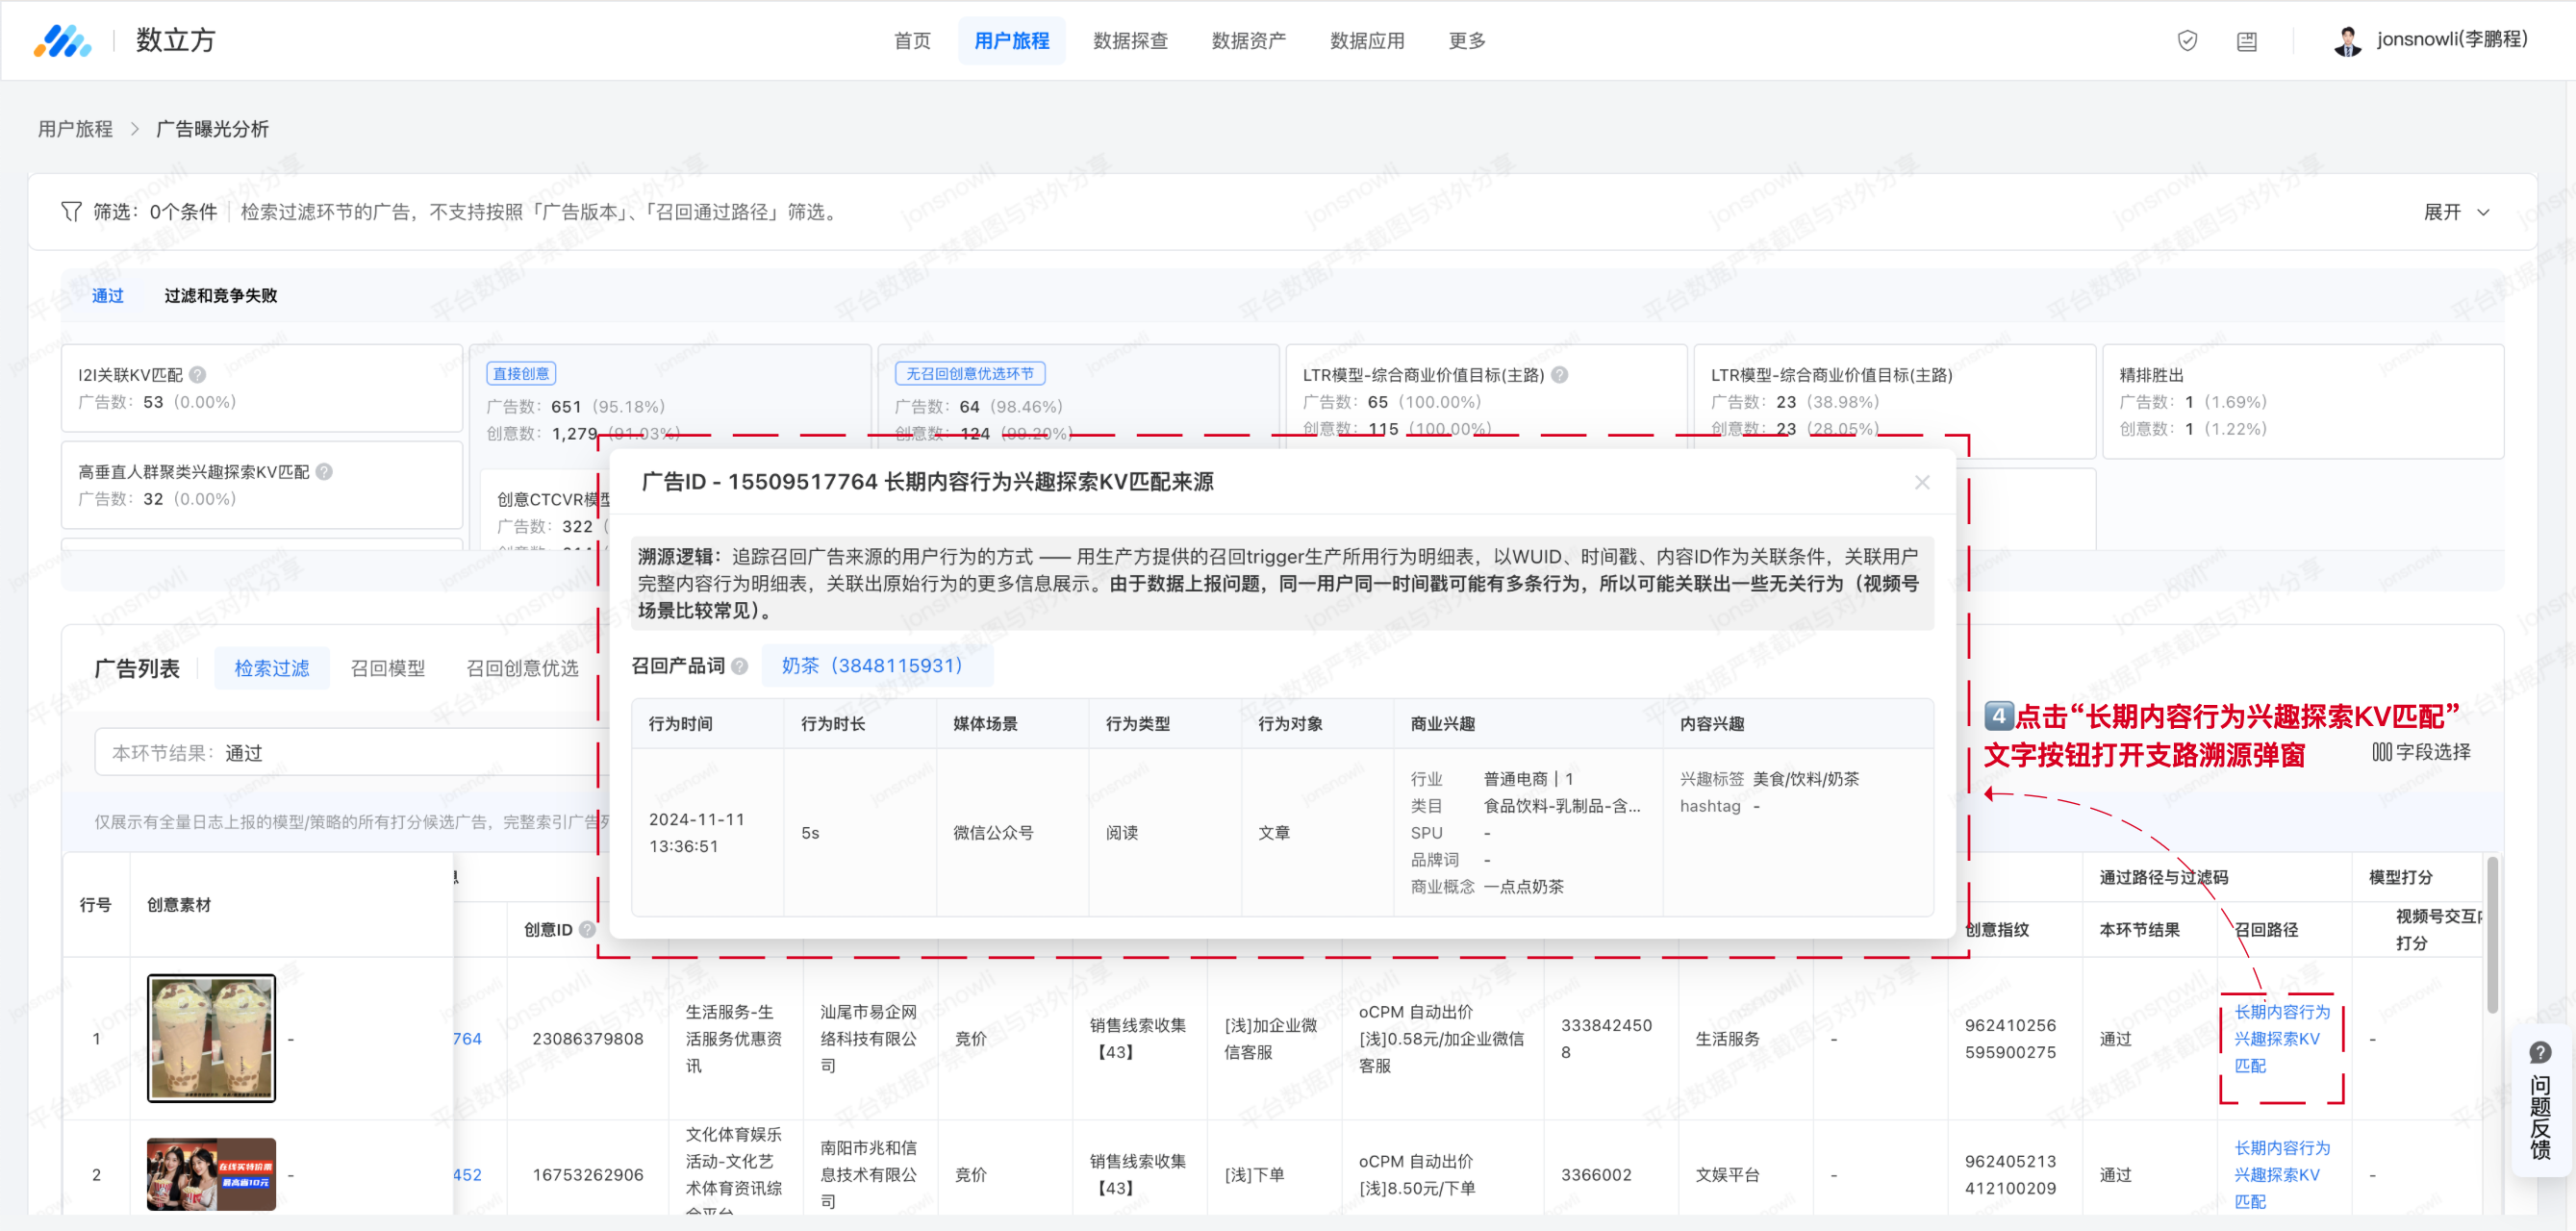Open the document icon in header
The width and height of the screenshot is (2576, 1231).
[x=2246, y=41]
